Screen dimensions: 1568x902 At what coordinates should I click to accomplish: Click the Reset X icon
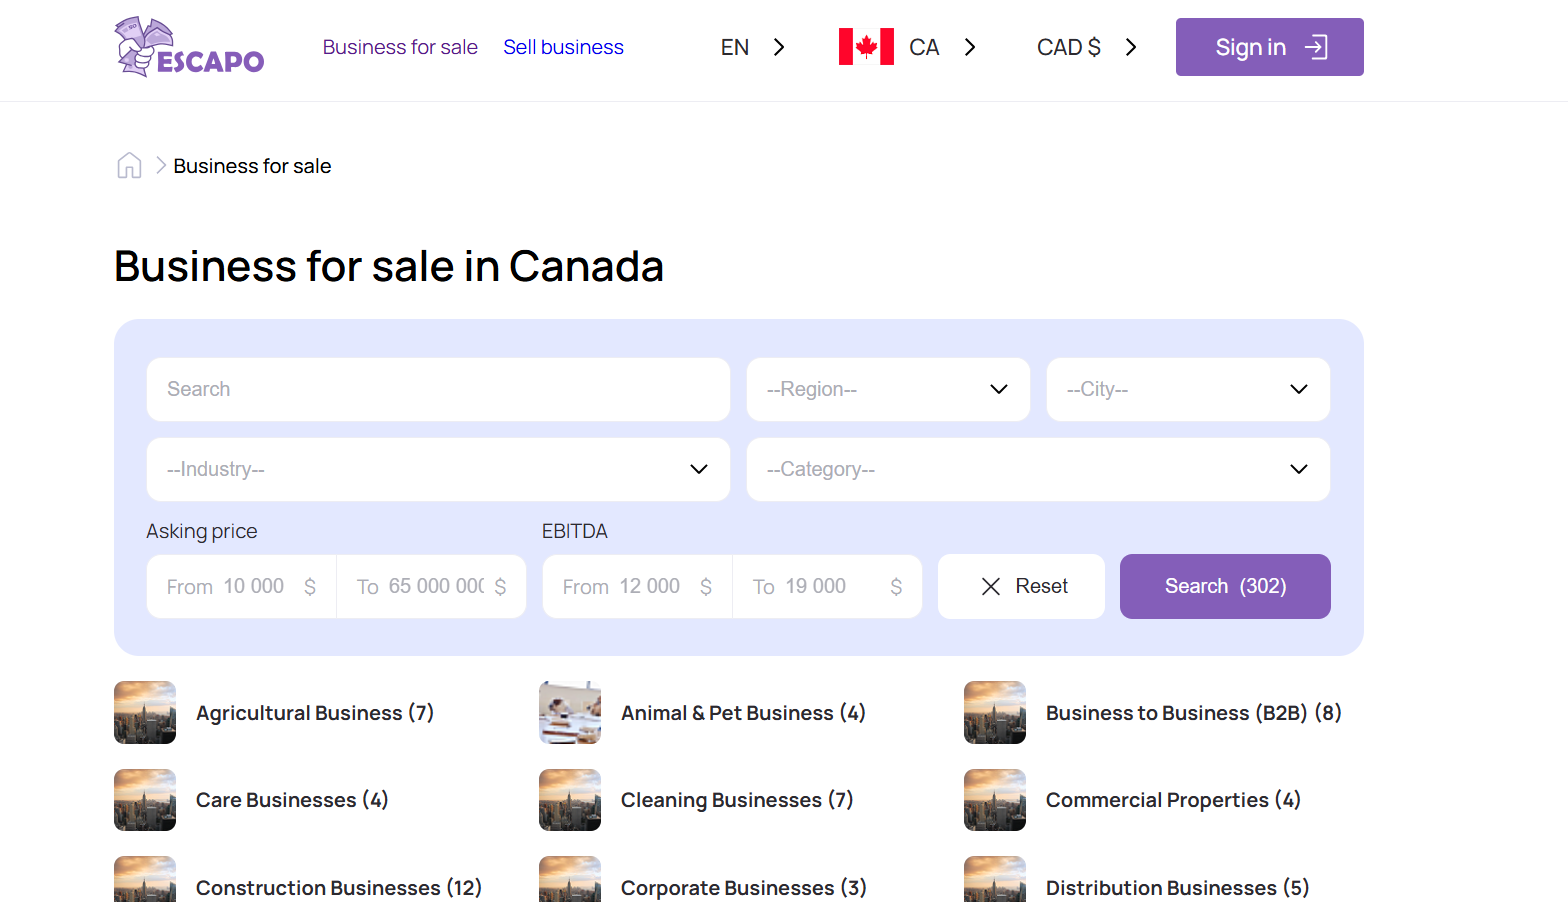[x=991, y=587]
